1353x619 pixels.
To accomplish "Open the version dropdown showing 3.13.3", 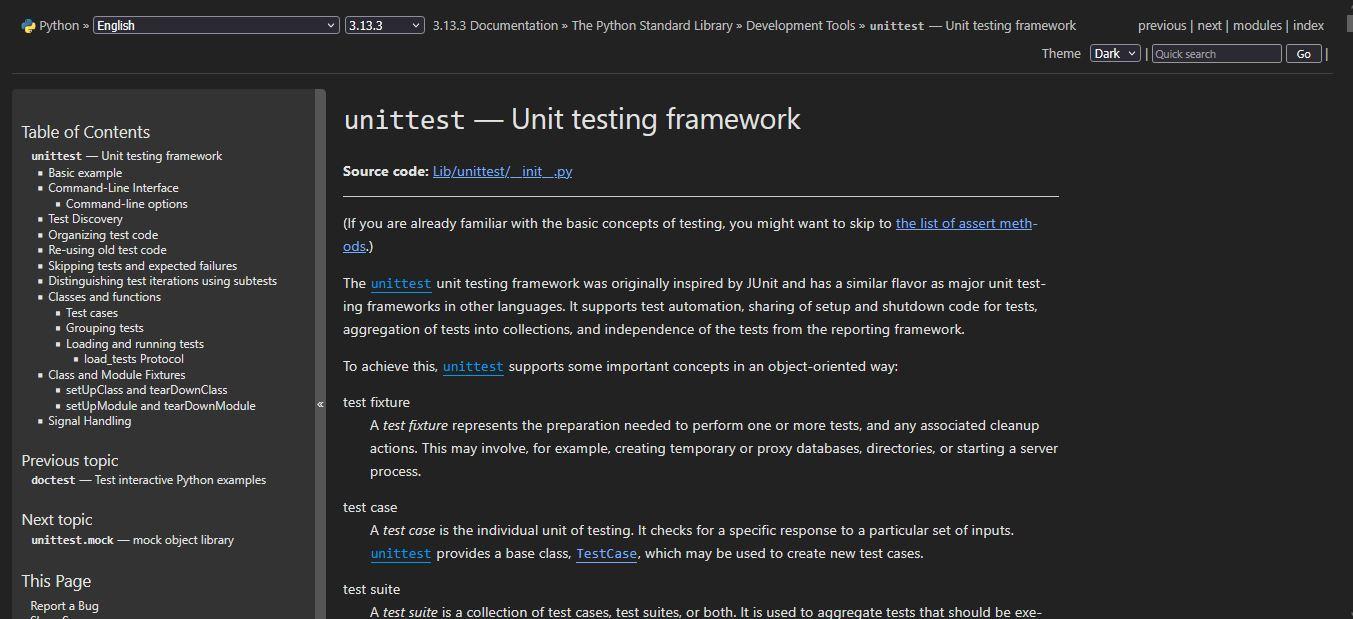I will point(385,25).
